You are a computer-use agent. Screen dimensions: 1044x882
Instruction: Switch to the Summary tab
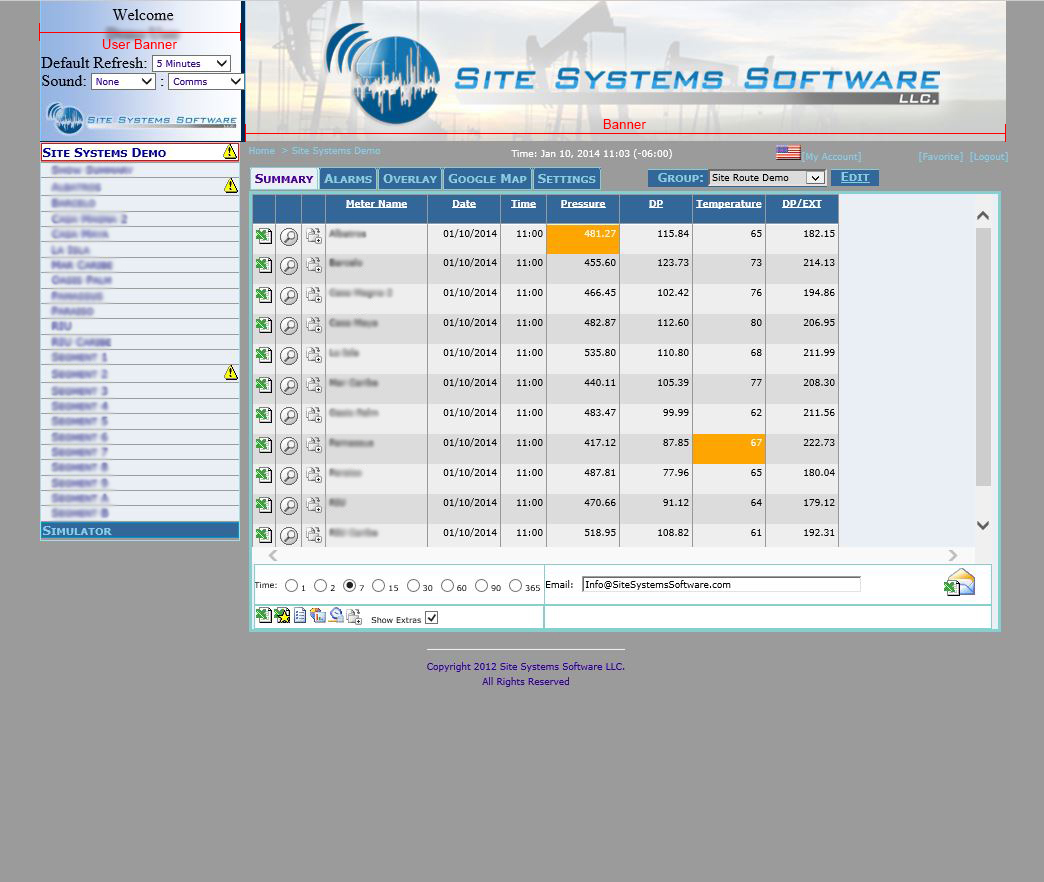tap(284, 178)
